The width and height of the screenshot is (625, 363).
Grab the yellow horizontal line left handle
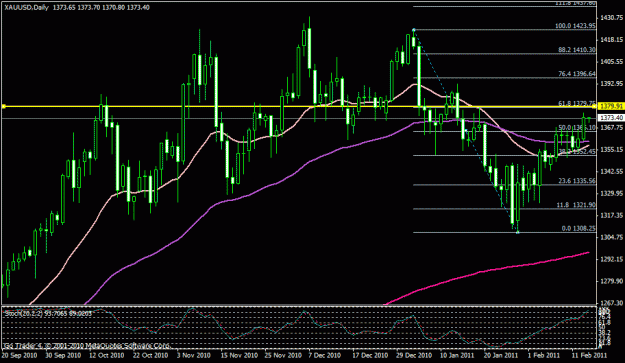(x=4, y=106)
